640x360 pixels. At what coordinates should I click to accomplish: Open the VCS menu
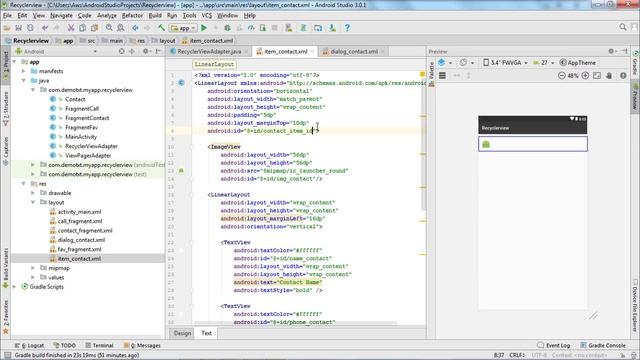coord(207,16)
